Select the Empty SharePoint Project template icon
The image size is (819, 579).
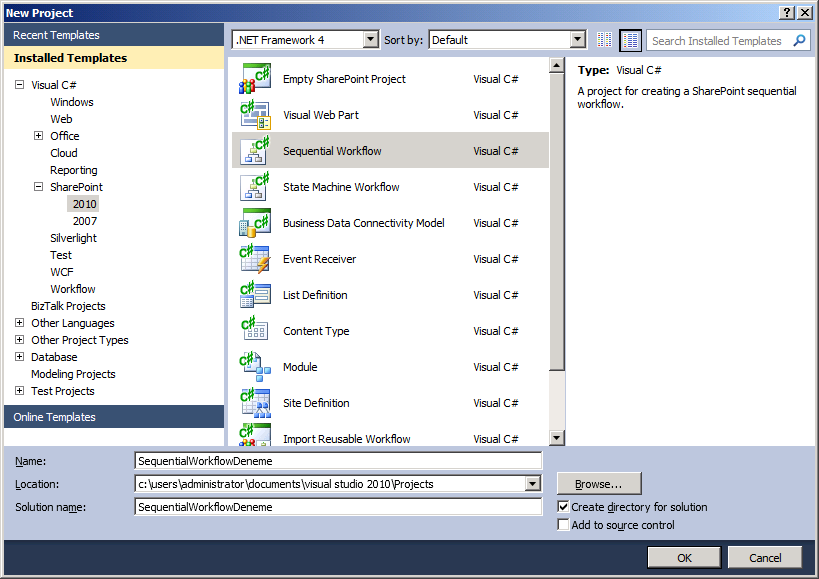(254, 79)
